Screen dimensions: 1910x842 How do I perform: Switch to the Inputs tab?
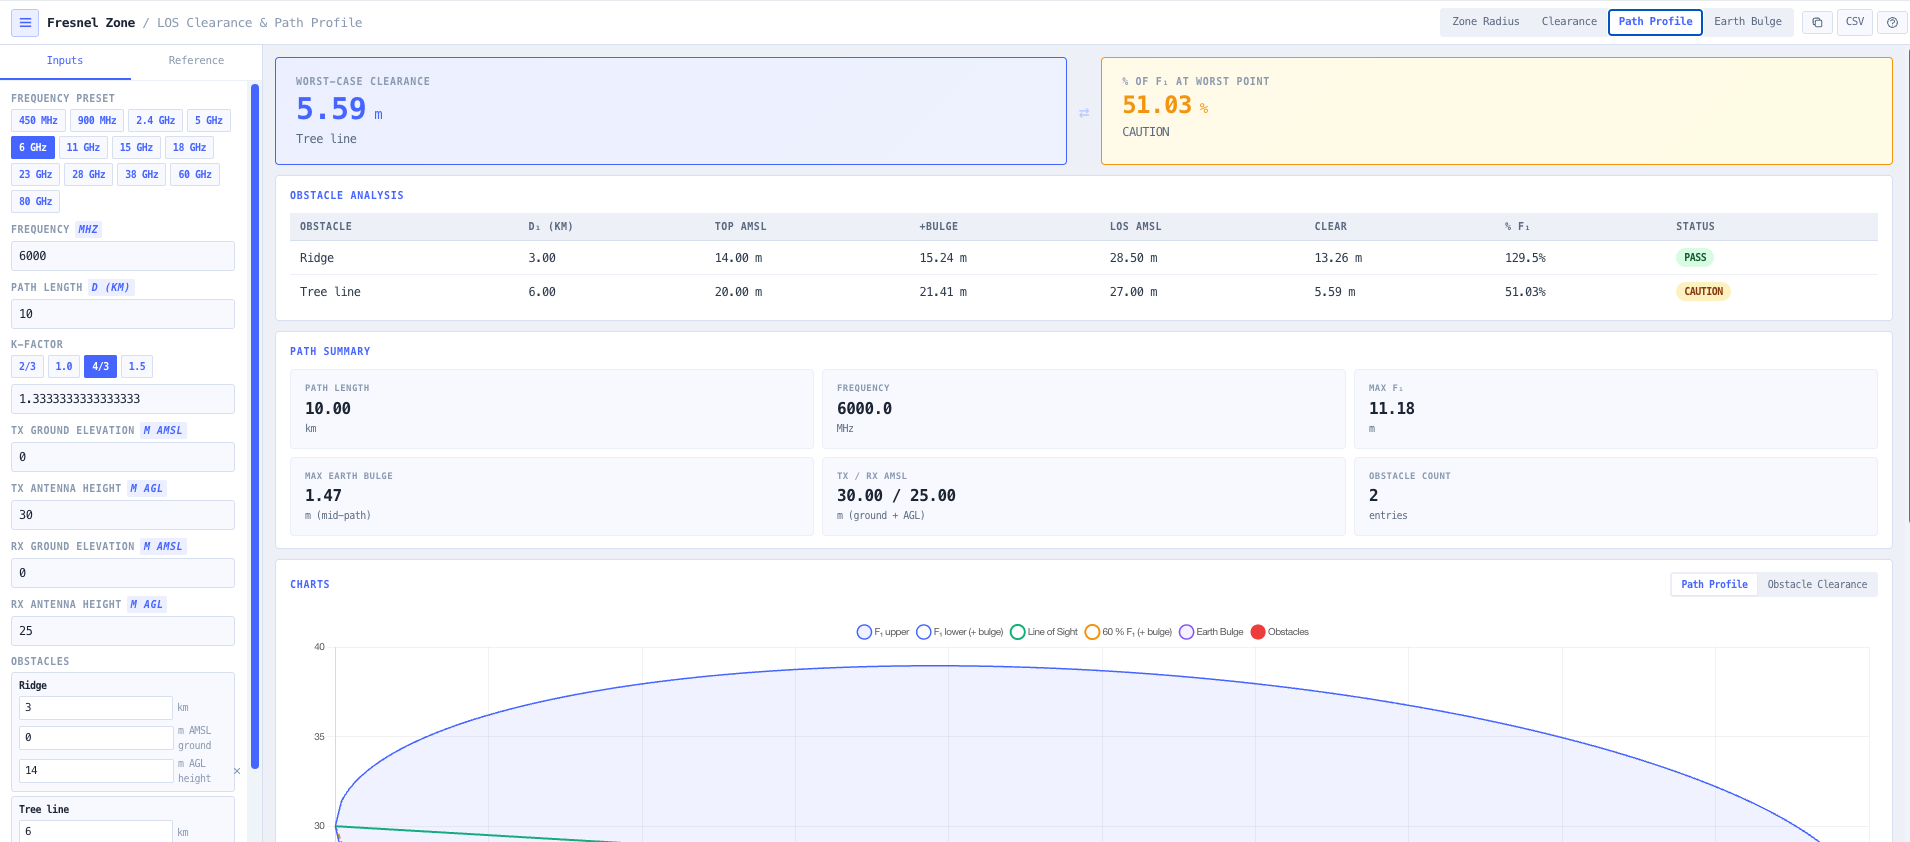(x=65, y=61)
